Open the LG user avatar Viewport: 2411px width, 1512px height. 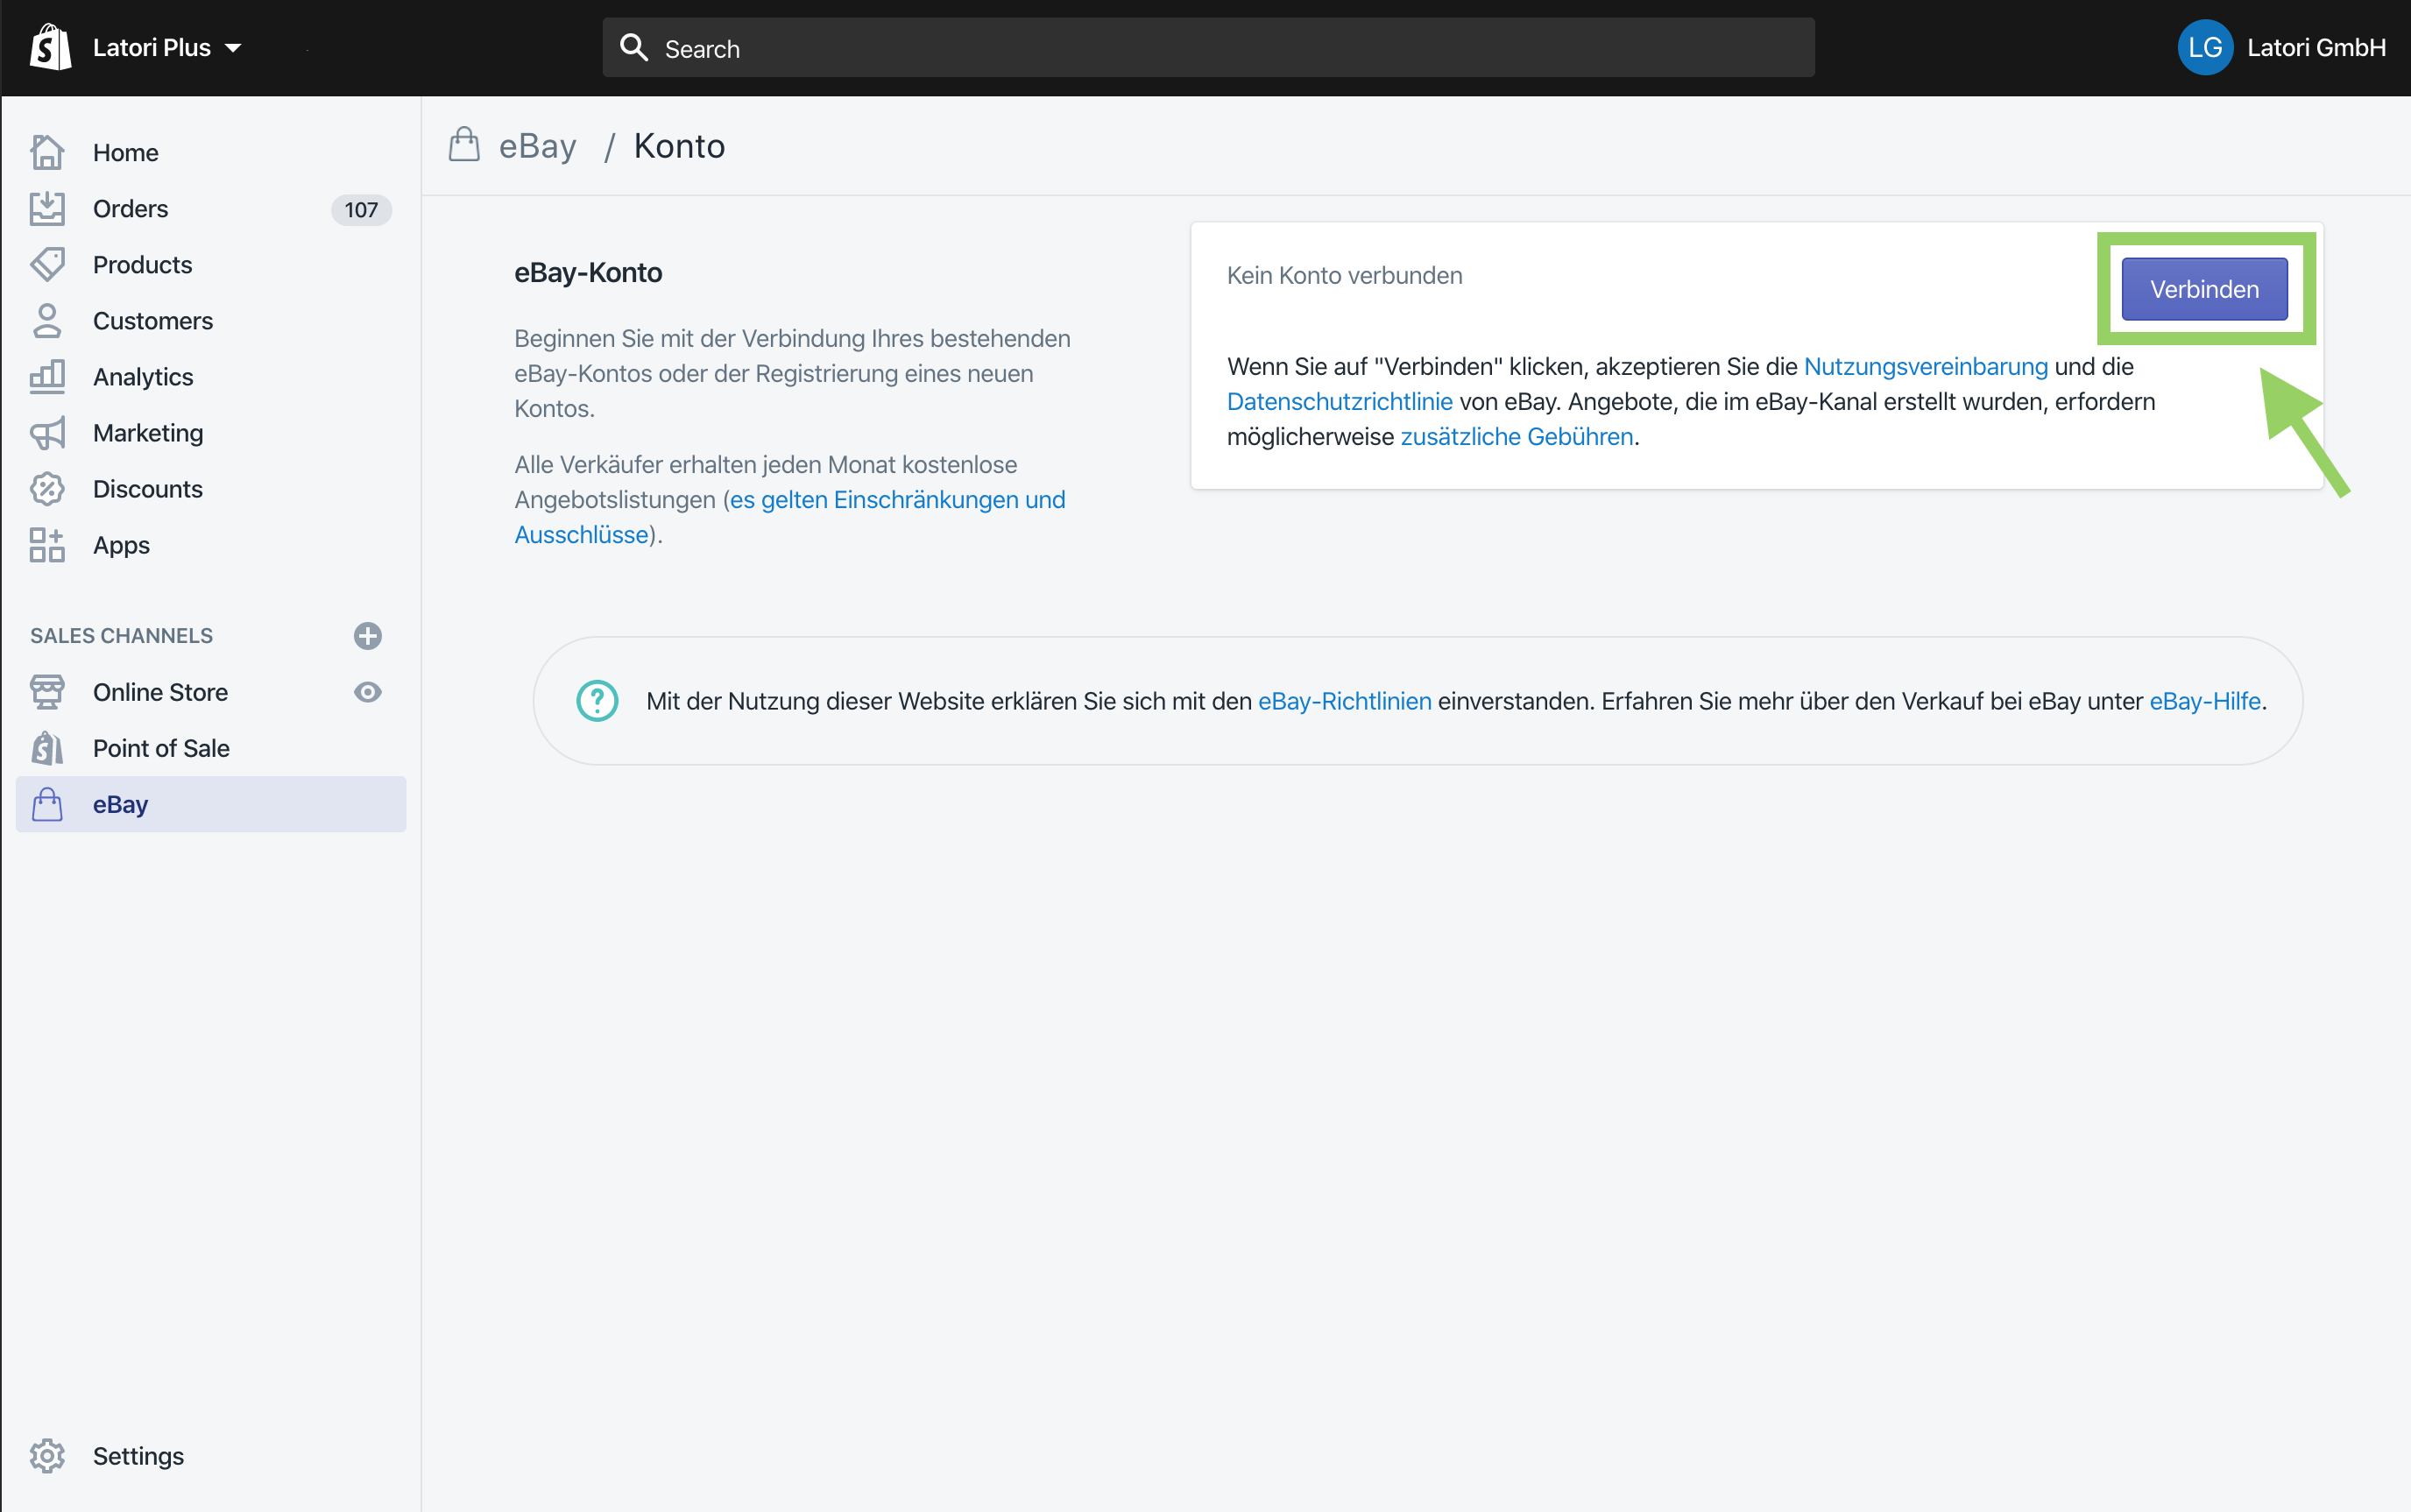[2205, 47]
